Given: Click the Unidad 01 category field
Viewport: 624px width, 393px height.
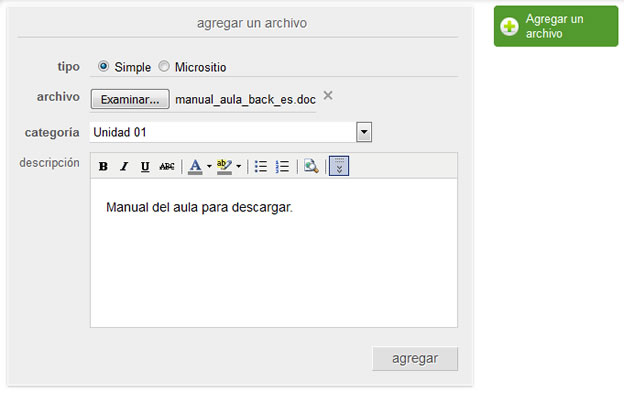Looking at the screenshot, I should click(231, 132).
